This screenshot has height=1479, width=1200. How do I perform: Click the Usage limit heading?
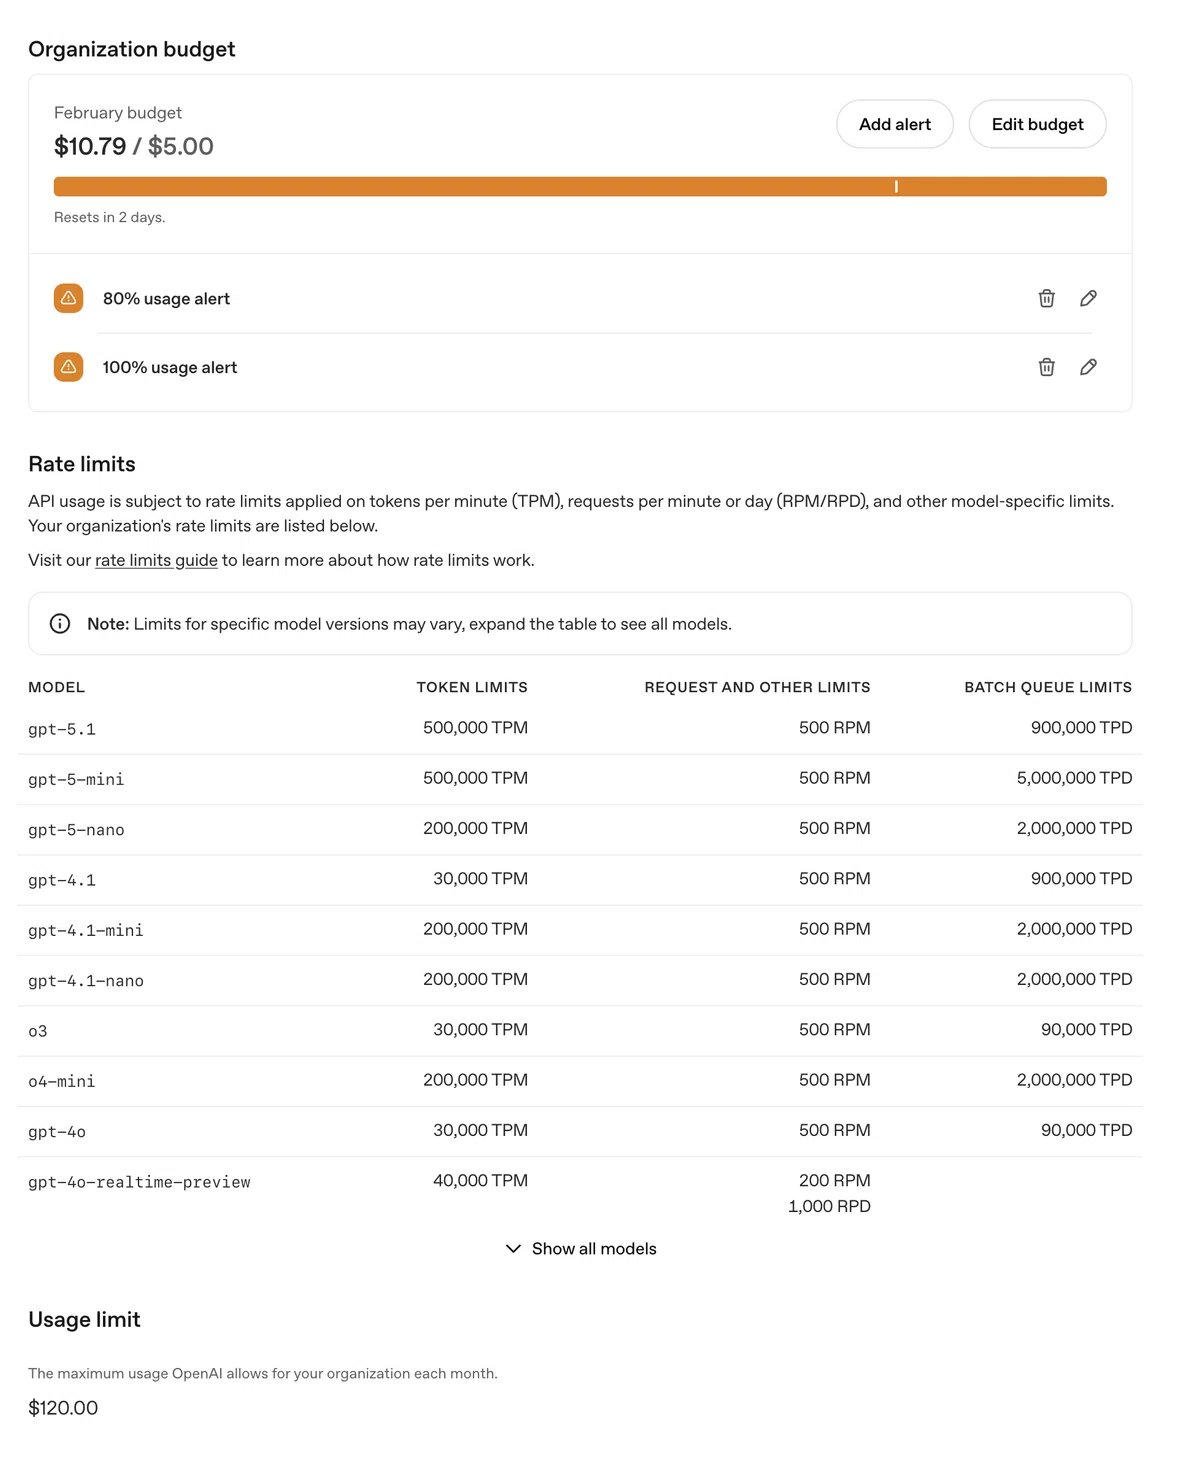click(84, 1320)
